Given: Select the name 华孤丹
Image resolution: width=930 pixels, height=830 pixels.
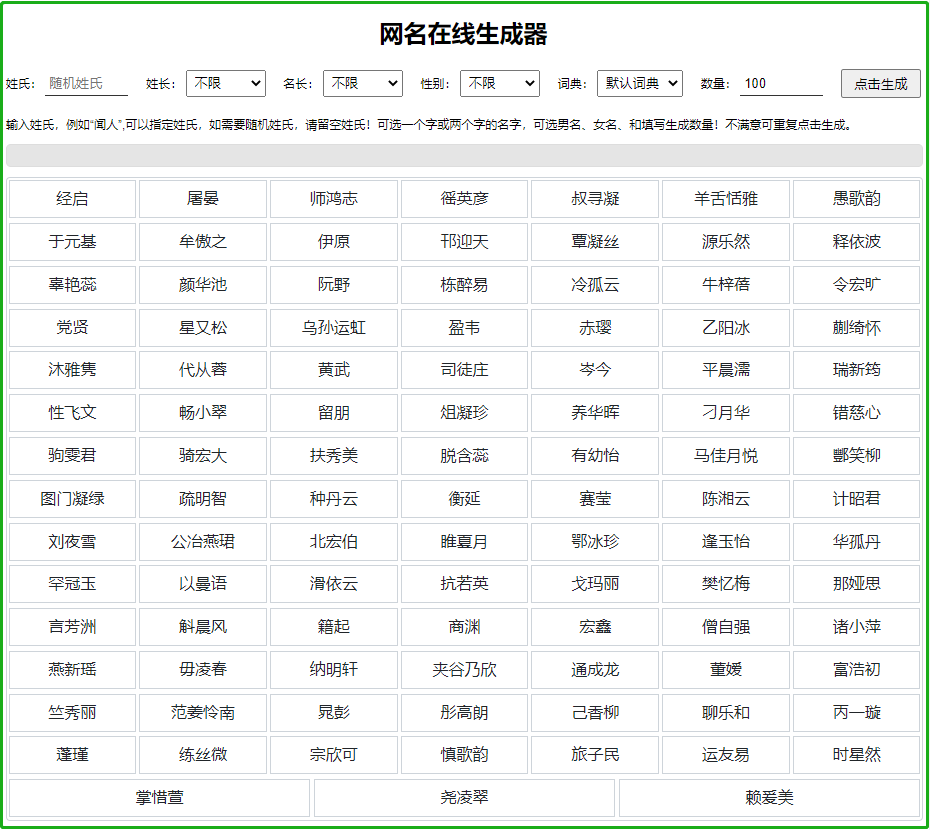Looking at the screenshot, I should click(856, 542).
